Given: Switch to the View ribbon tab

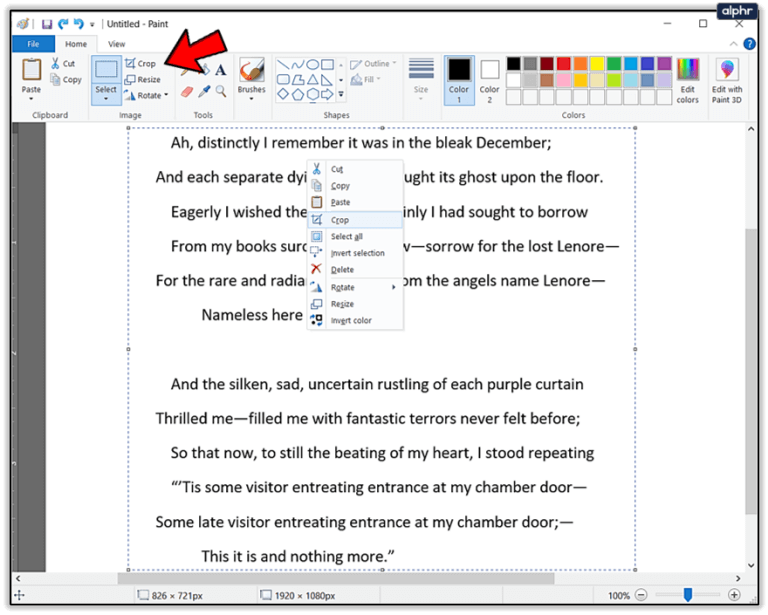Looking at the screenshot, I should click(x=116, y=44).
